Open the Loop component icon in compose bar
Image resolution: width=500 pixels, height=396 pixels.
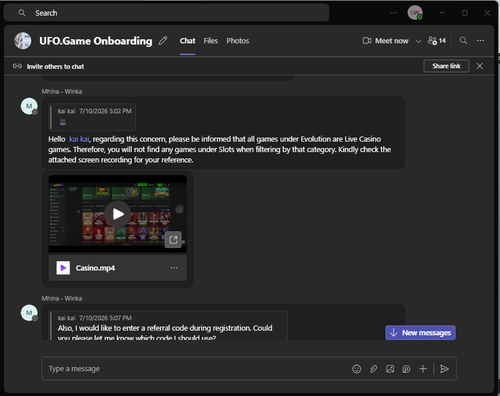(406, 369)
